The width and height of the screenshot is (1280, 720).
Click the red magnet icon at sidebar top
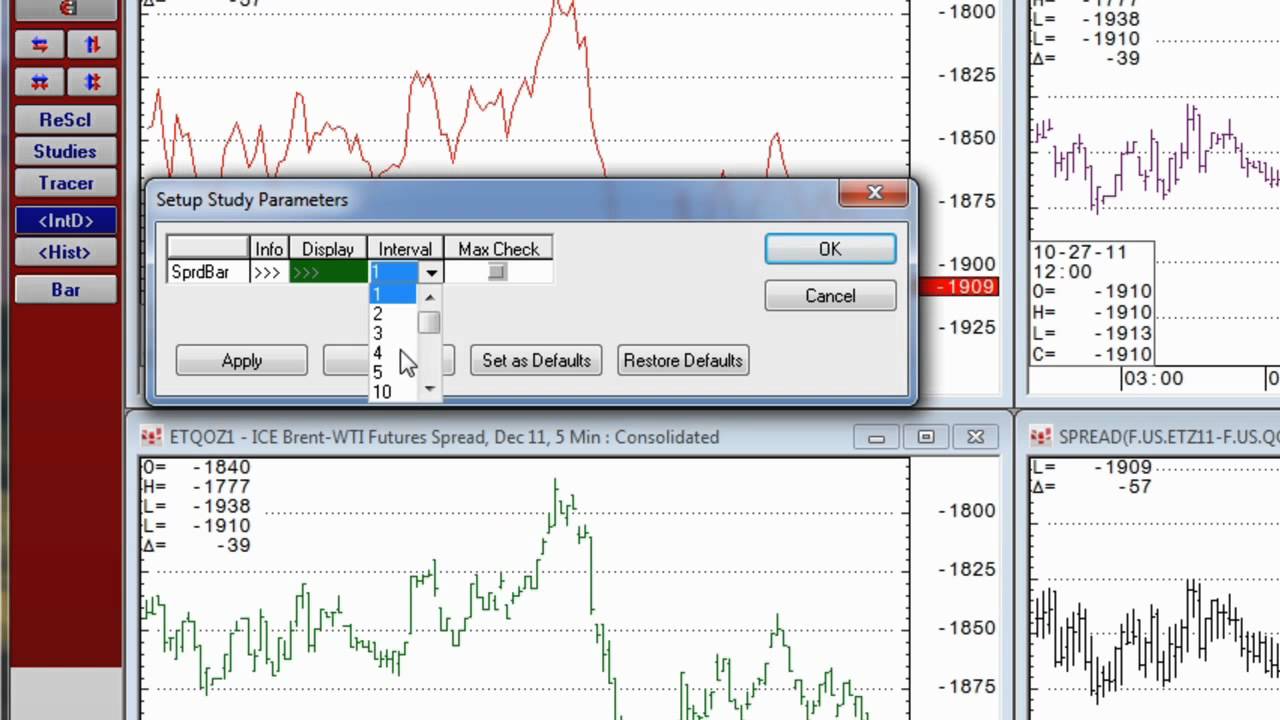point(66,9)
